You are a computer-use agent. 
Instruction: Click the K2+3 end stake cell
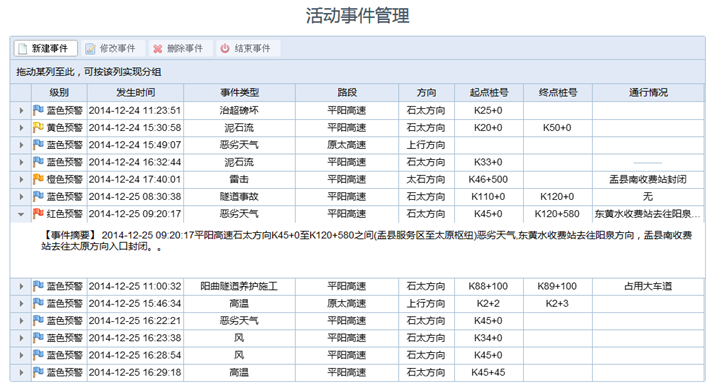click(x=557, y=304)
